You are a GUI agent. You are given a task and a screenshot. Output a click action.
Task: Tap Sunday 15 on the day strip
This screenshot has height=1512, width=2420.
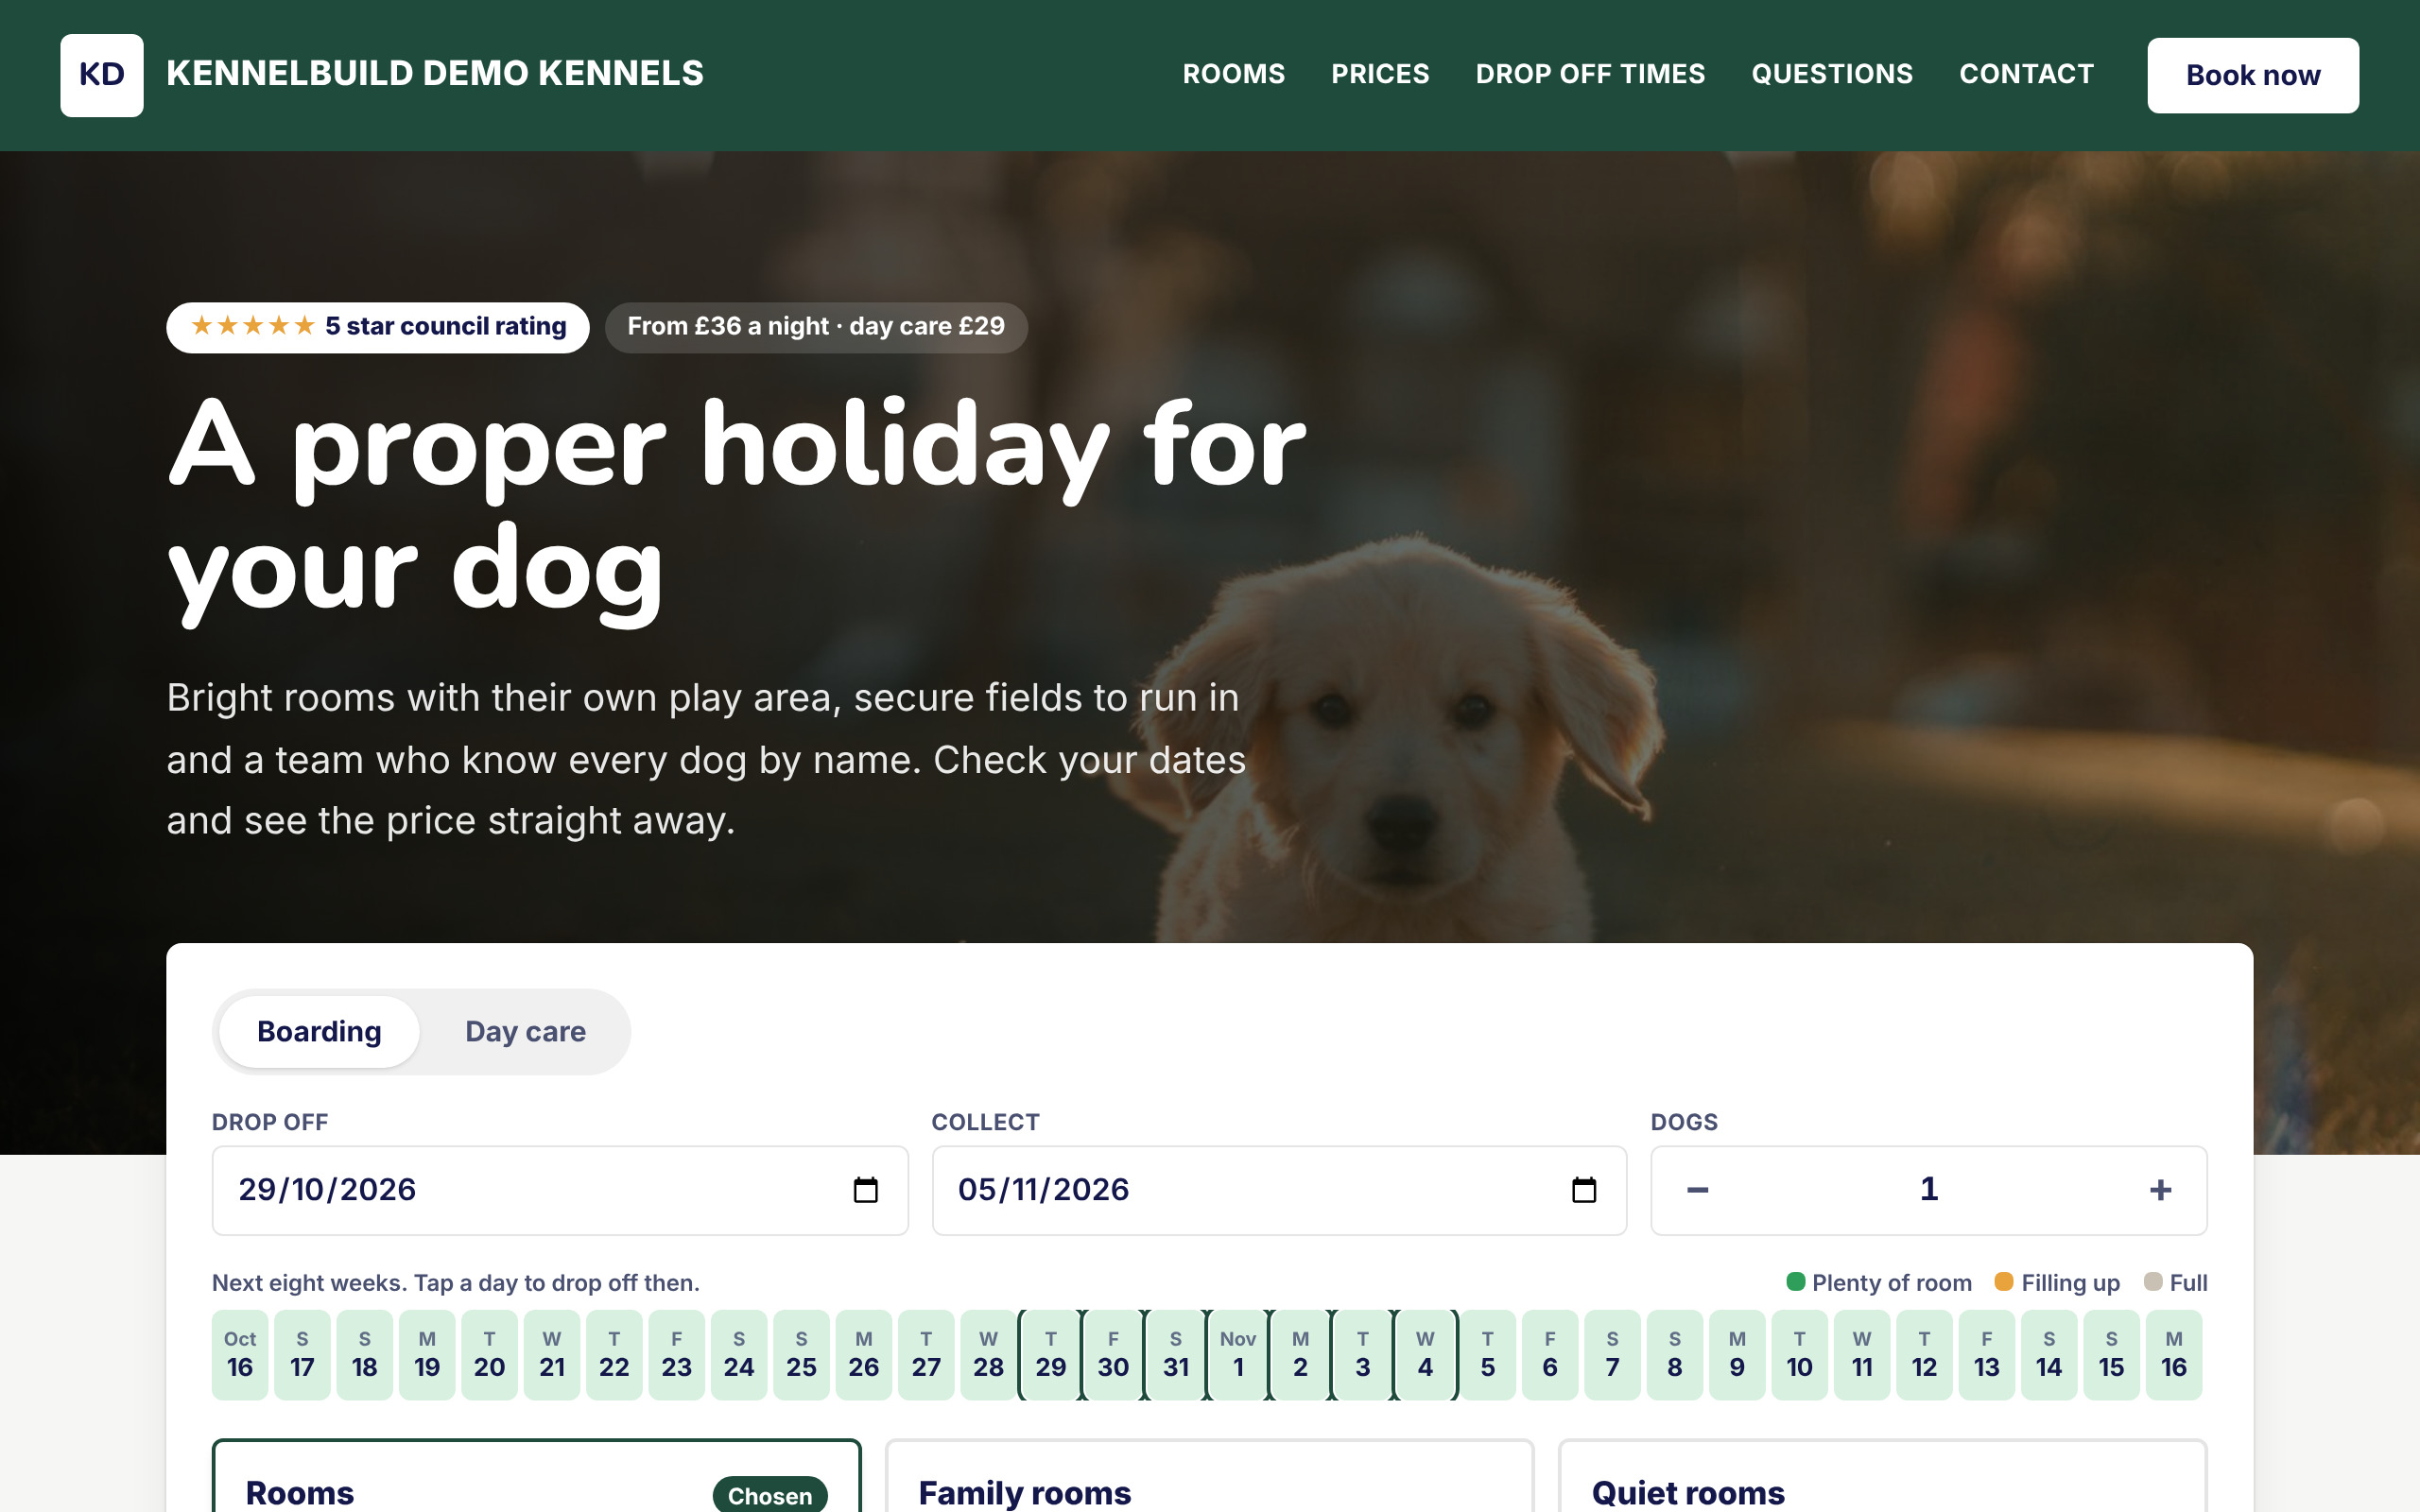click(2111, 1354)
